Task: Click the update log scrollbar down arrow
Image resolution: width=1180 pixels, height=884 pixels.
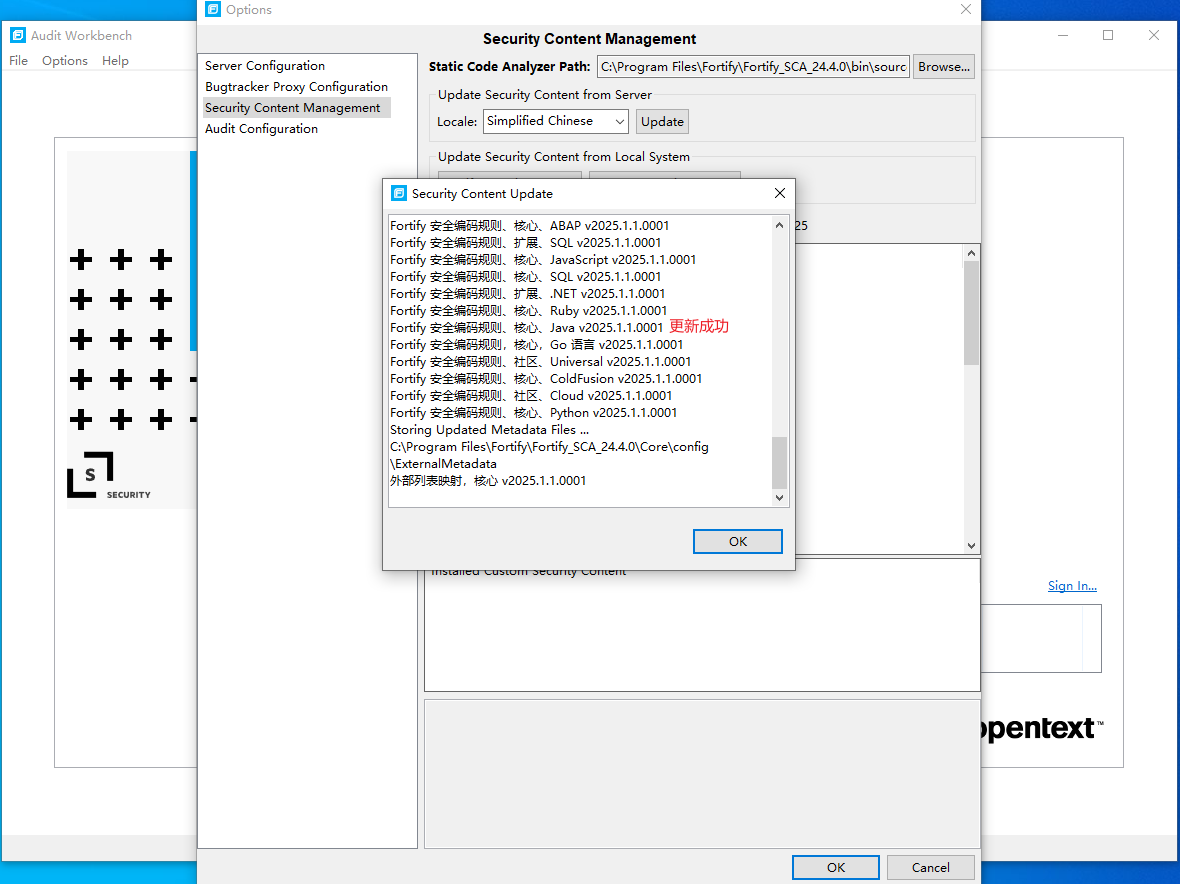Action: click(779, 497)
